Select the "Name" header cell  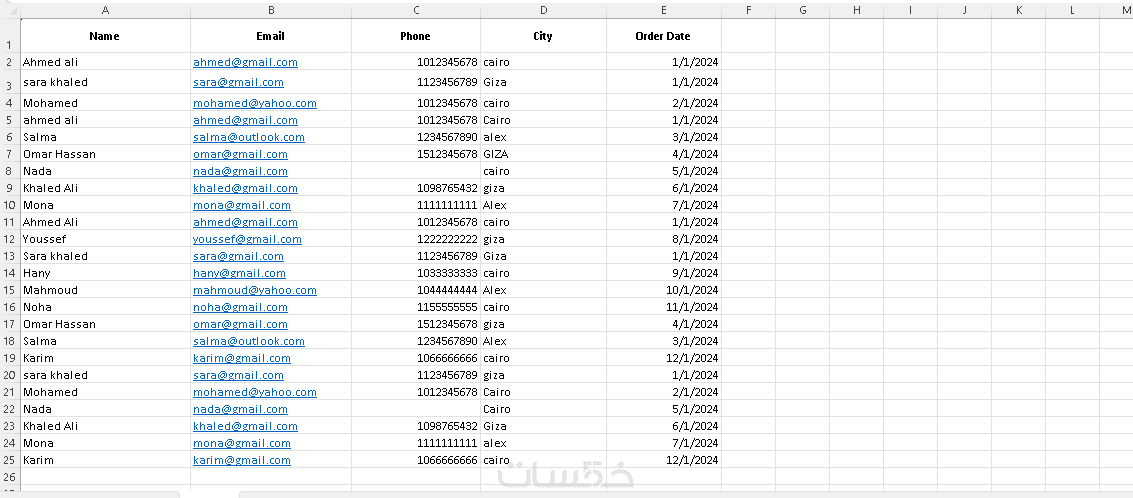(x=104, y=36)
